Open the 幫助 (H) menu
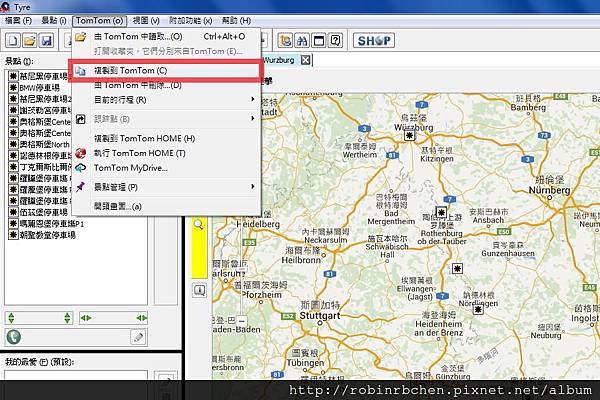Image resolution: width=600 pixels, height=400 pixels. click(x=236, y=20)
